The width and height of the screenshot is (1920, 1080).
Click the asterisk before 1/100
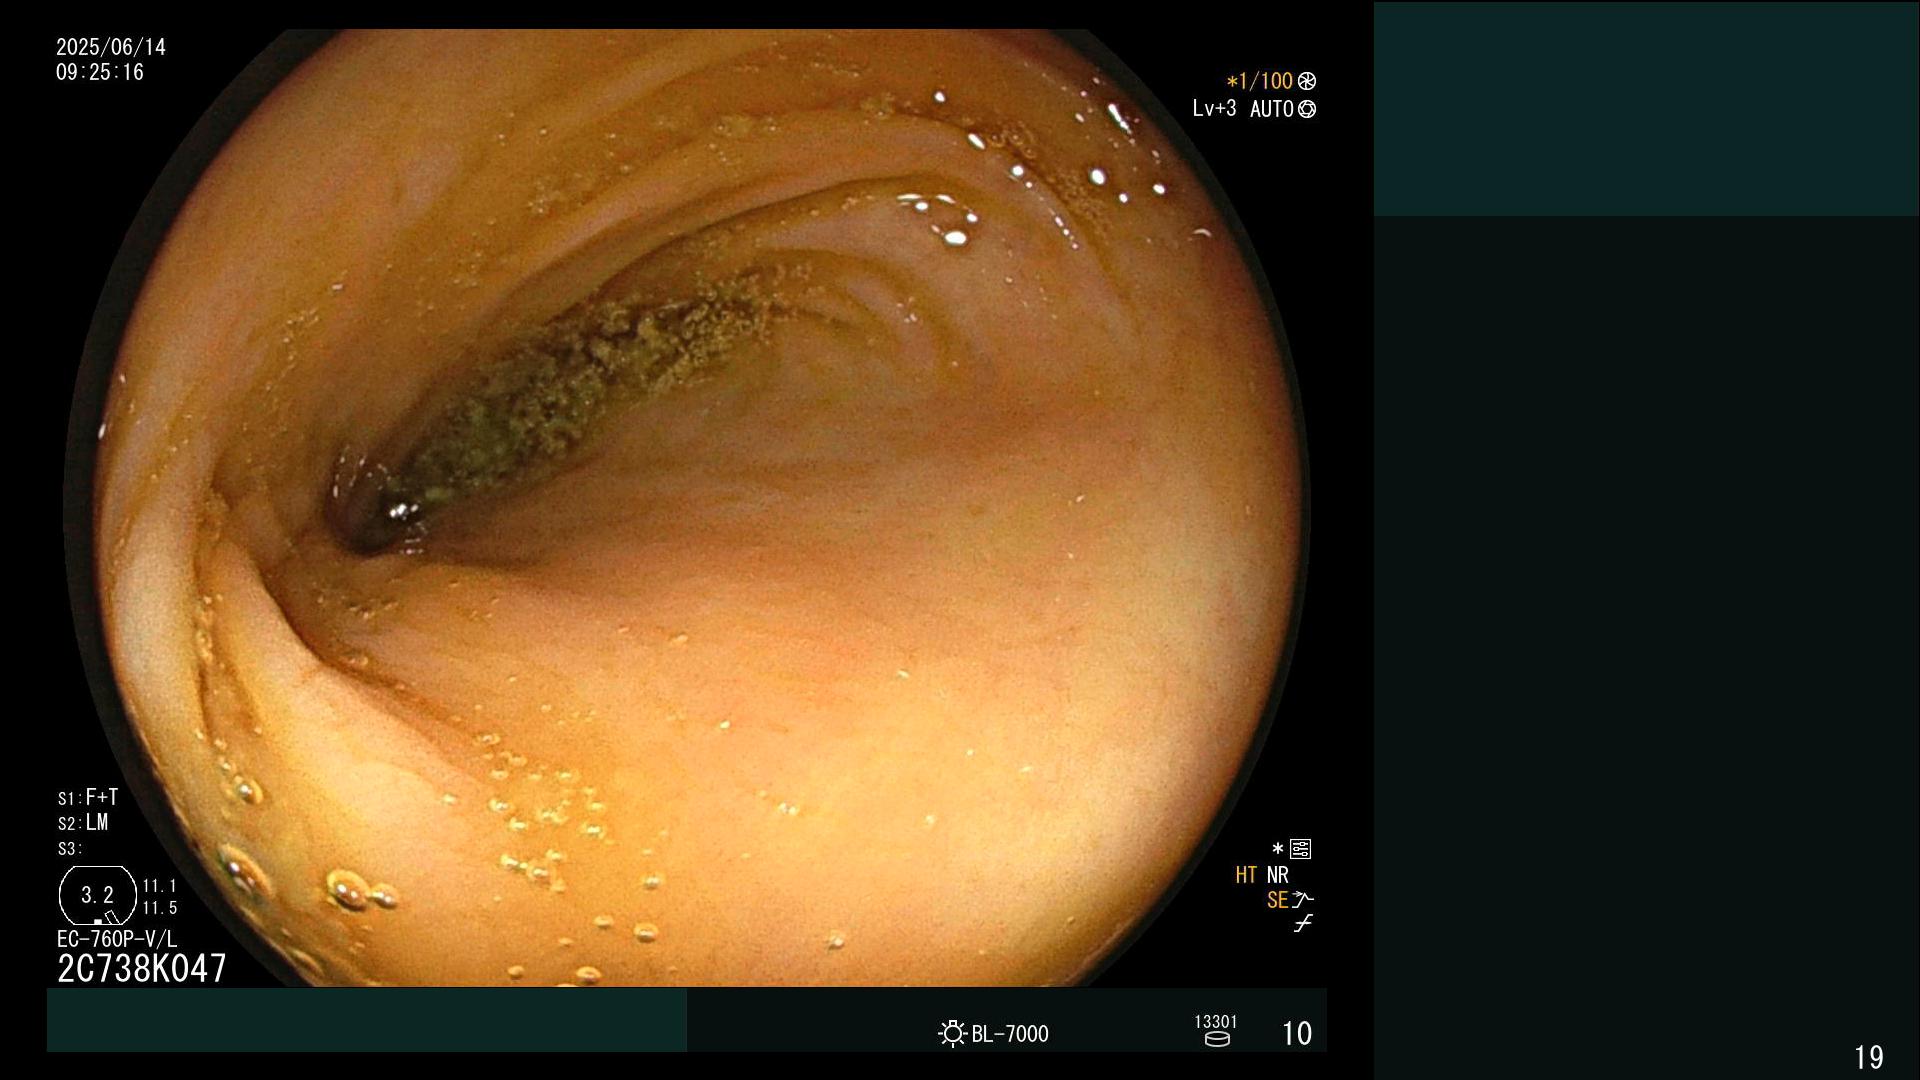click(x=1233, y=81)
